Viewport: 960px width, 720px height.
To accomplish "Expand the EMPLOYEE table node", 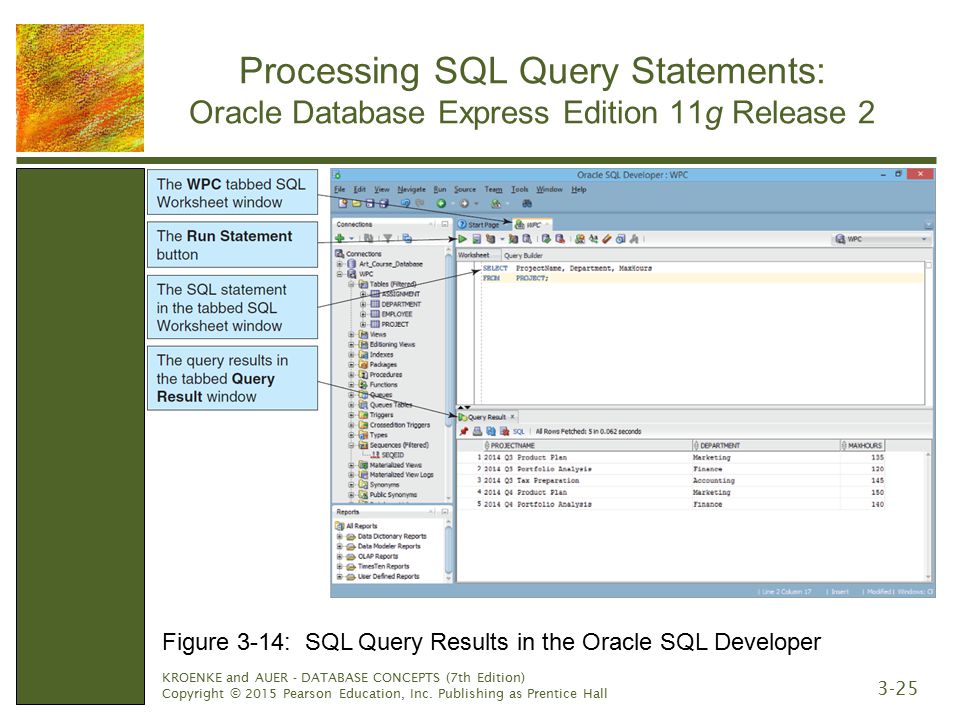I will point(363,314).
